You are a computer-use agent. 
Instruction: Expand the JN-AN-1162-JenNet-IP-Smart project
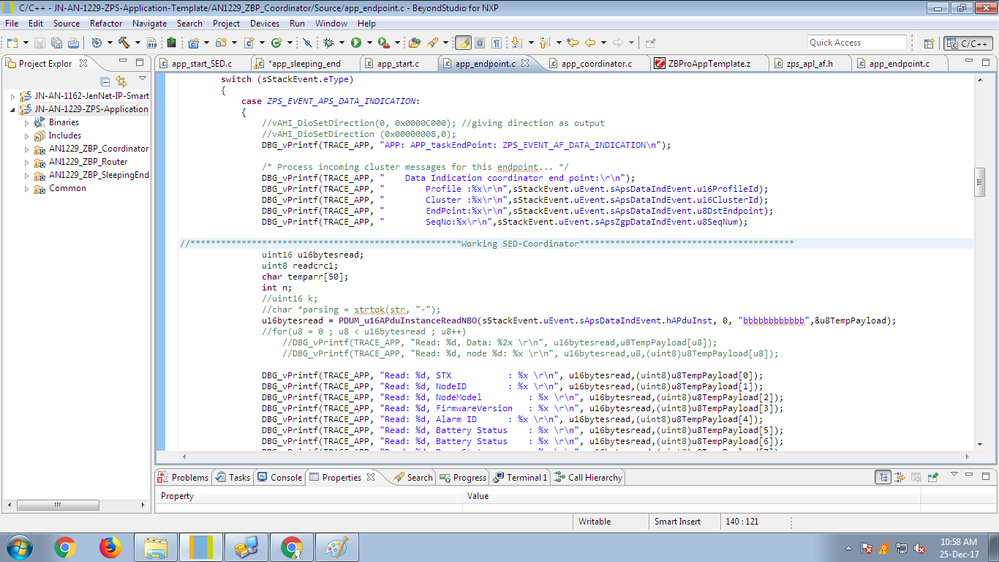[13, 96]
